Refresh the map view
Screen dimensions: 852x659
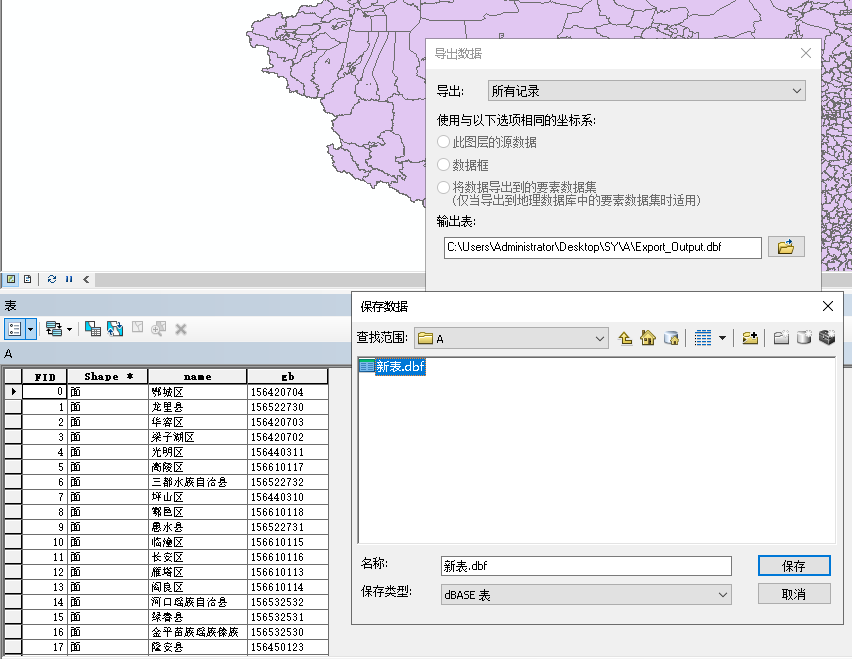[x=52, y=279]
